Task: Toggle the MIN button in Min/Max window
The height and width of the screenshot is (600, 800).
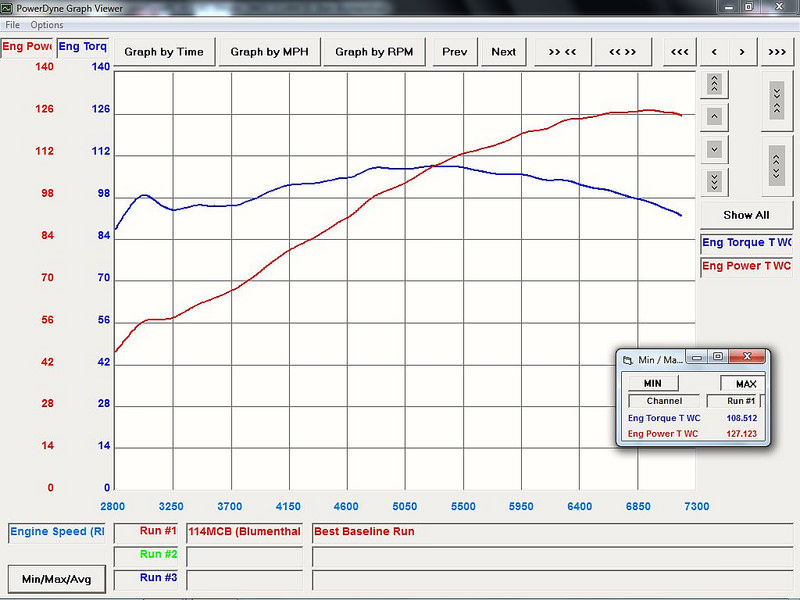Action: click(x=651, y=383)
